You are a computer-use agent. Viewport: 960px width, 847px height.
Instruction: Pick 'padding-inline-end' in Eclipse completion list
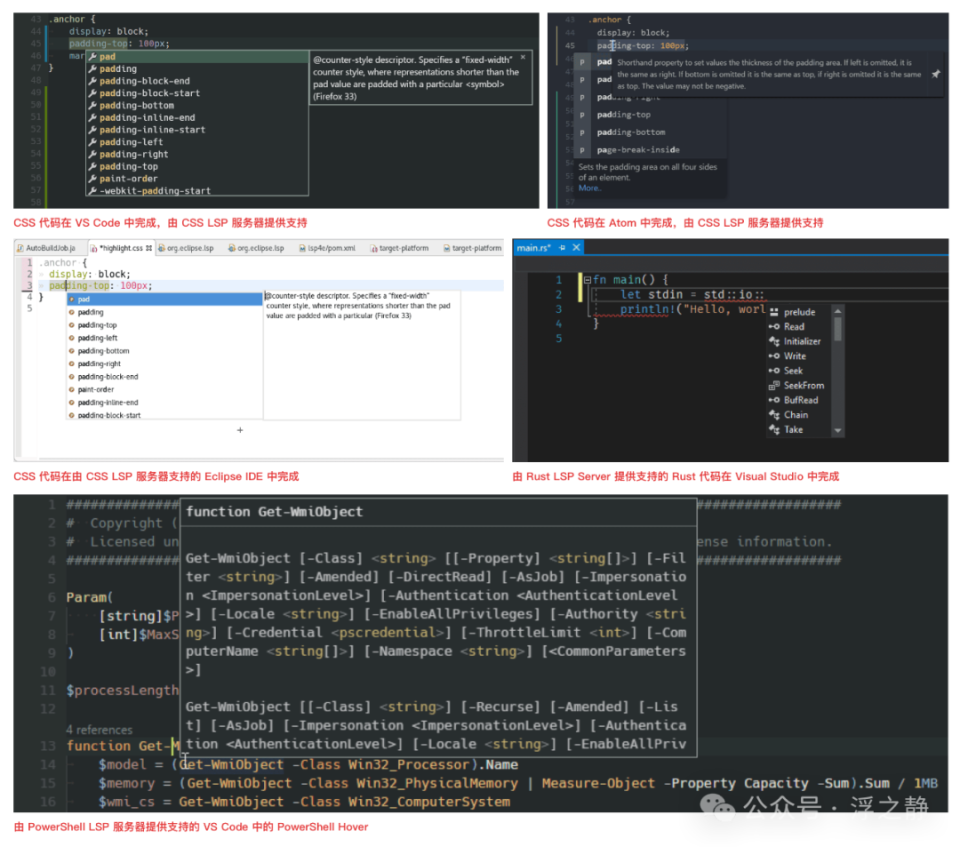point(165,402)
